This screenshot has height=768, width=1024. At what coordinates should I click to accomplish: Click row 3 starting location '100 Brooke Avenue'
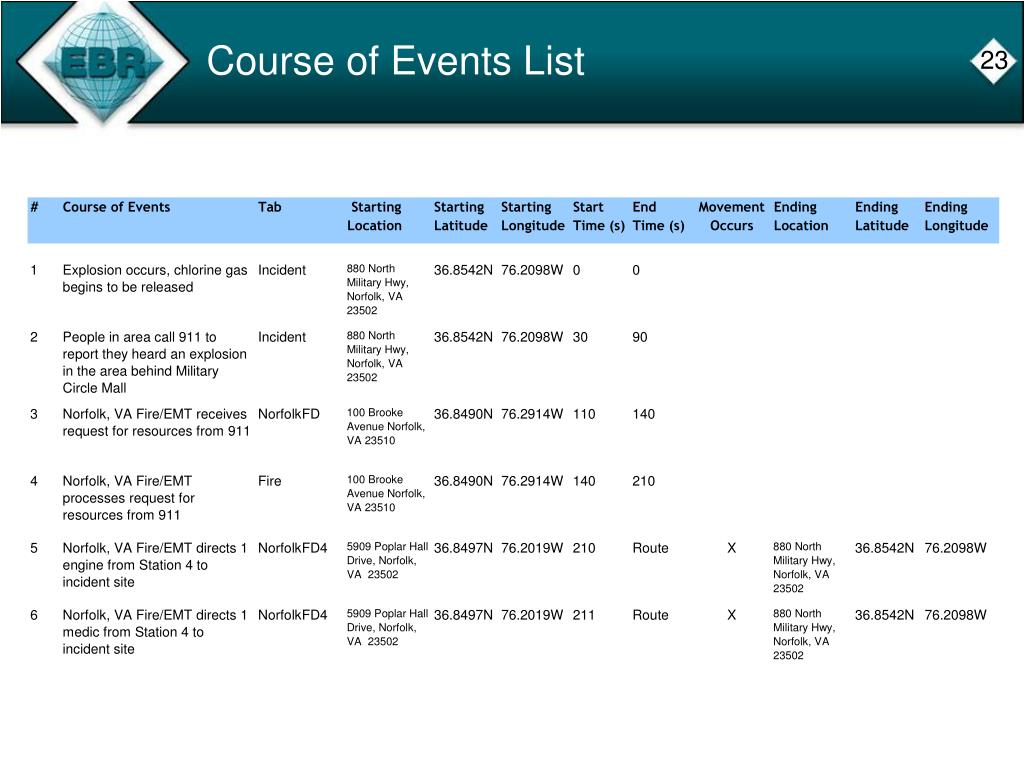386,426
